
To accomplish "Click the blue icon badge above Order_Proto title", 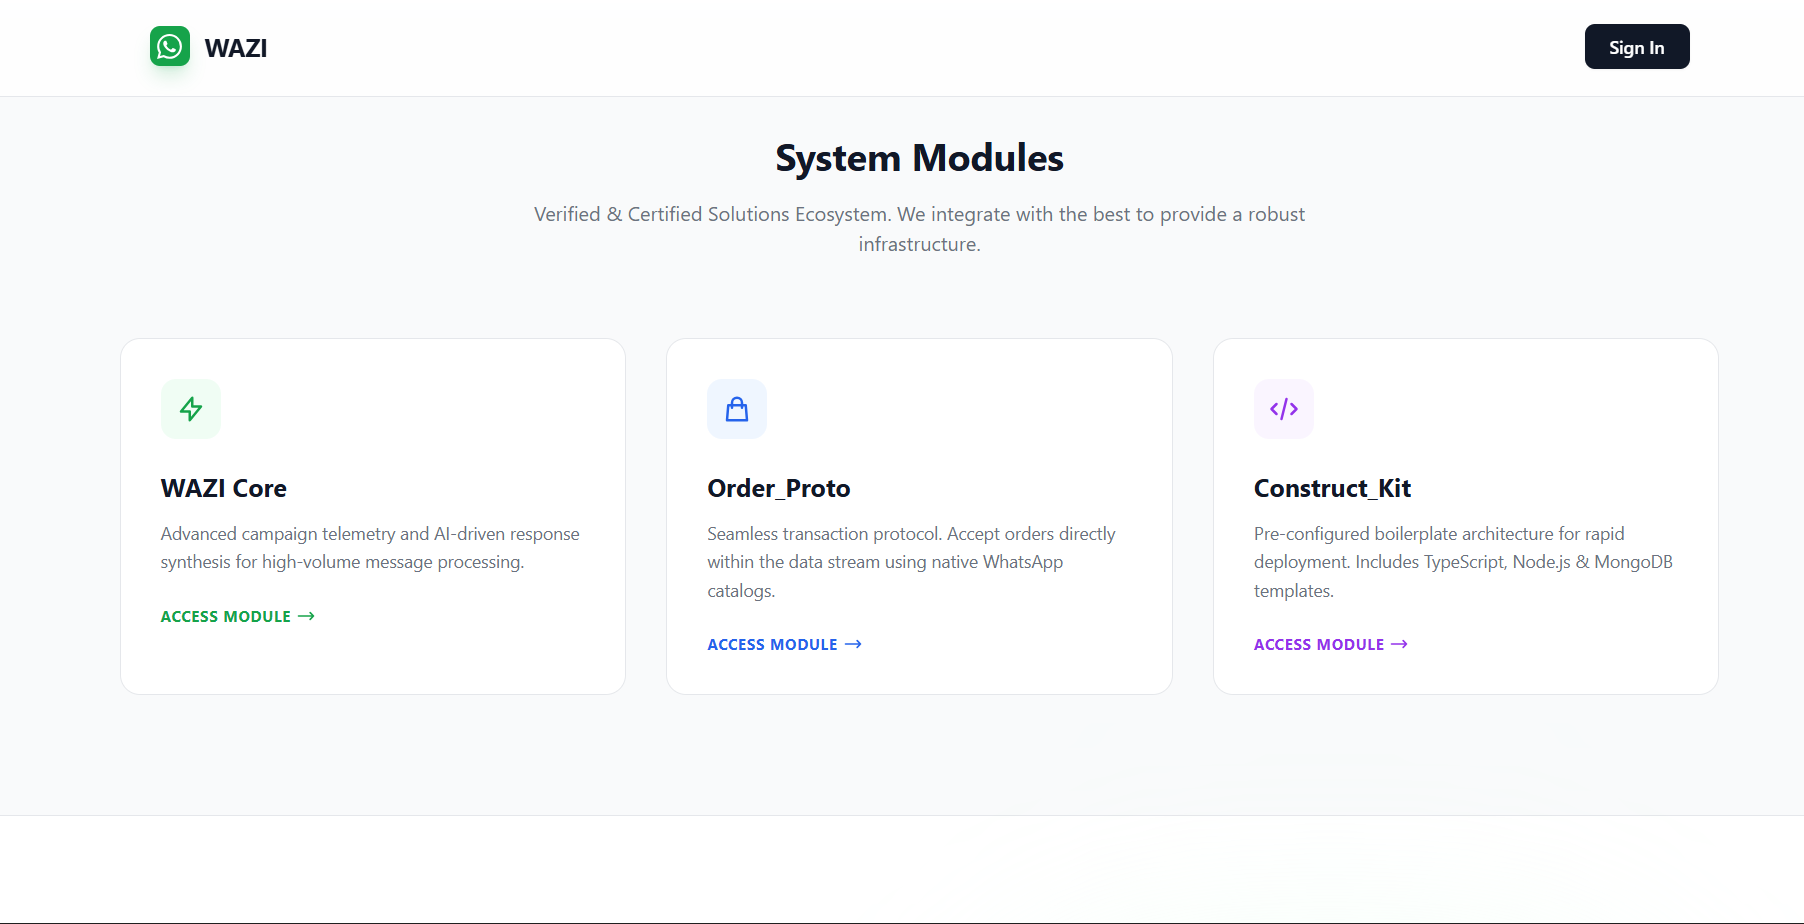I will tap(737, 409).
